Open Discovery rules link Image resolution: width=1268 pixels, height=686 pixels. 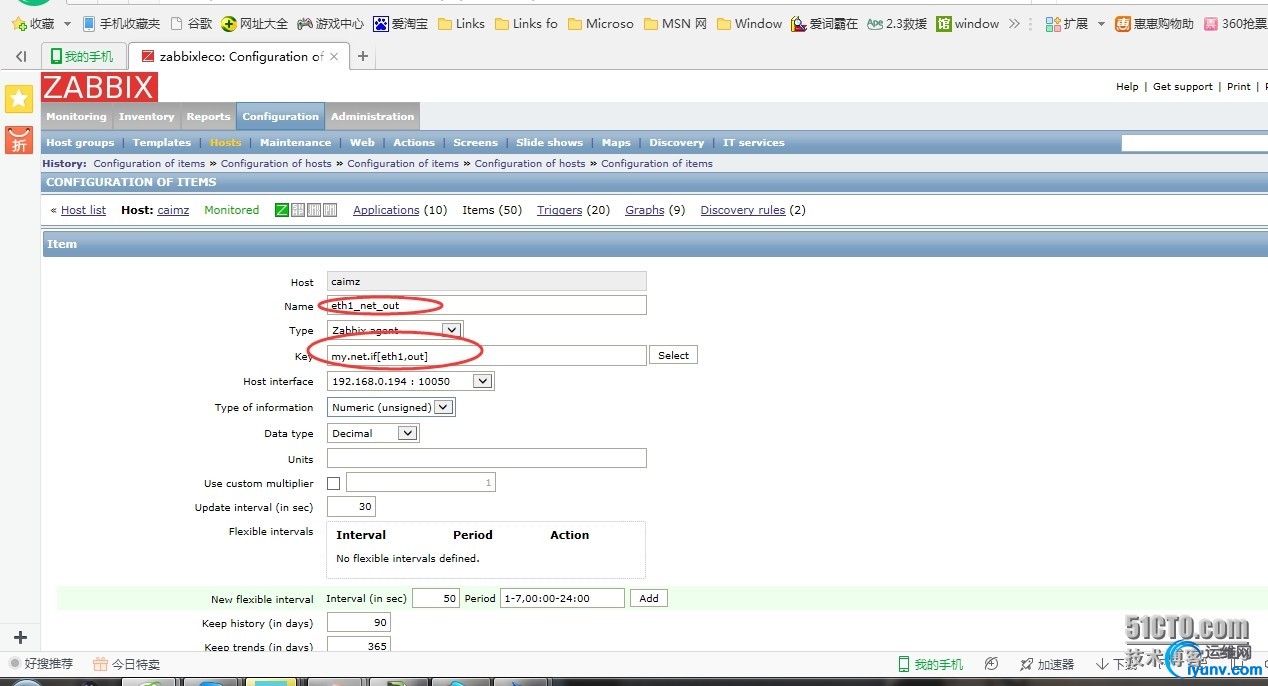(743, 210)
